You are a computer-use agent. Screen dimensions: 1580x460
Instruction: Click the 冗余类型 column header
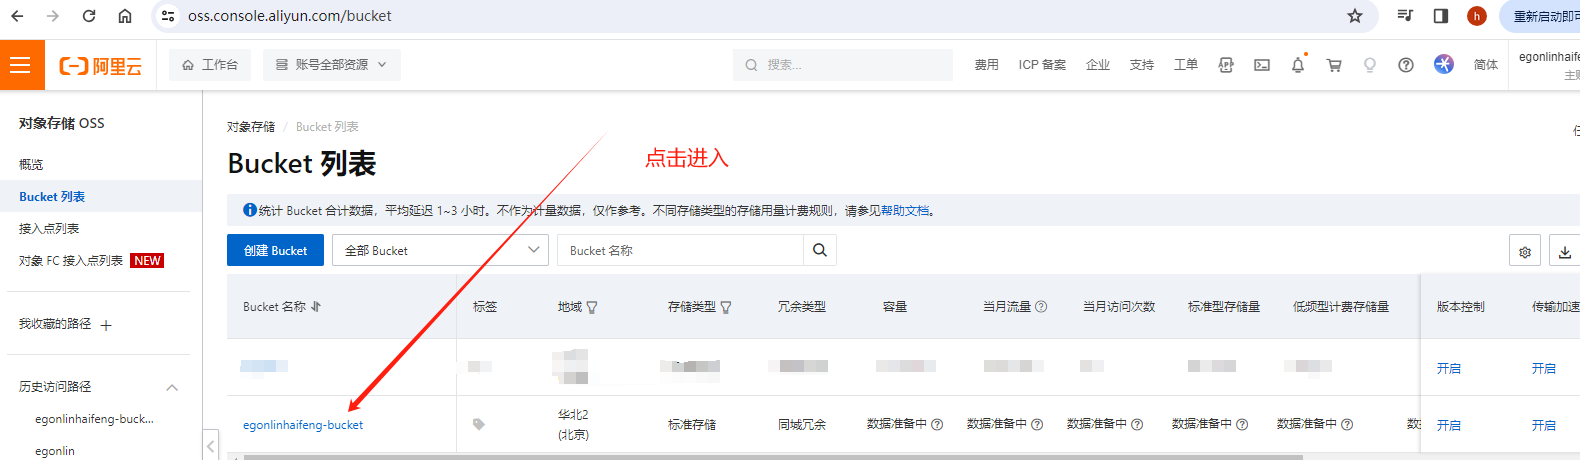tap(802, 307)
